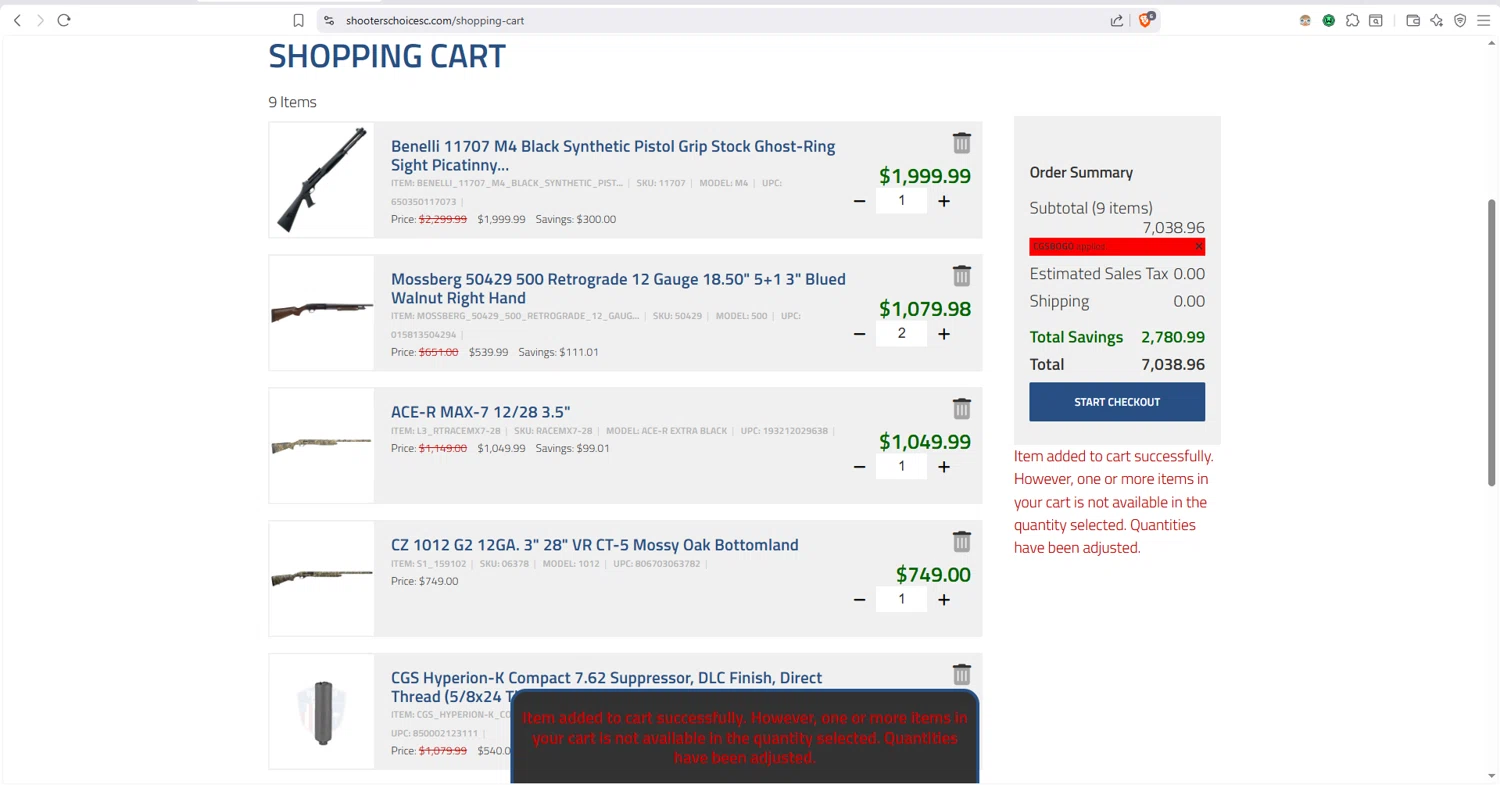This screenshot has height=785, width=1500.
Task: Trash the CZ 1012 G2 item
Action: tap(961, 542)
